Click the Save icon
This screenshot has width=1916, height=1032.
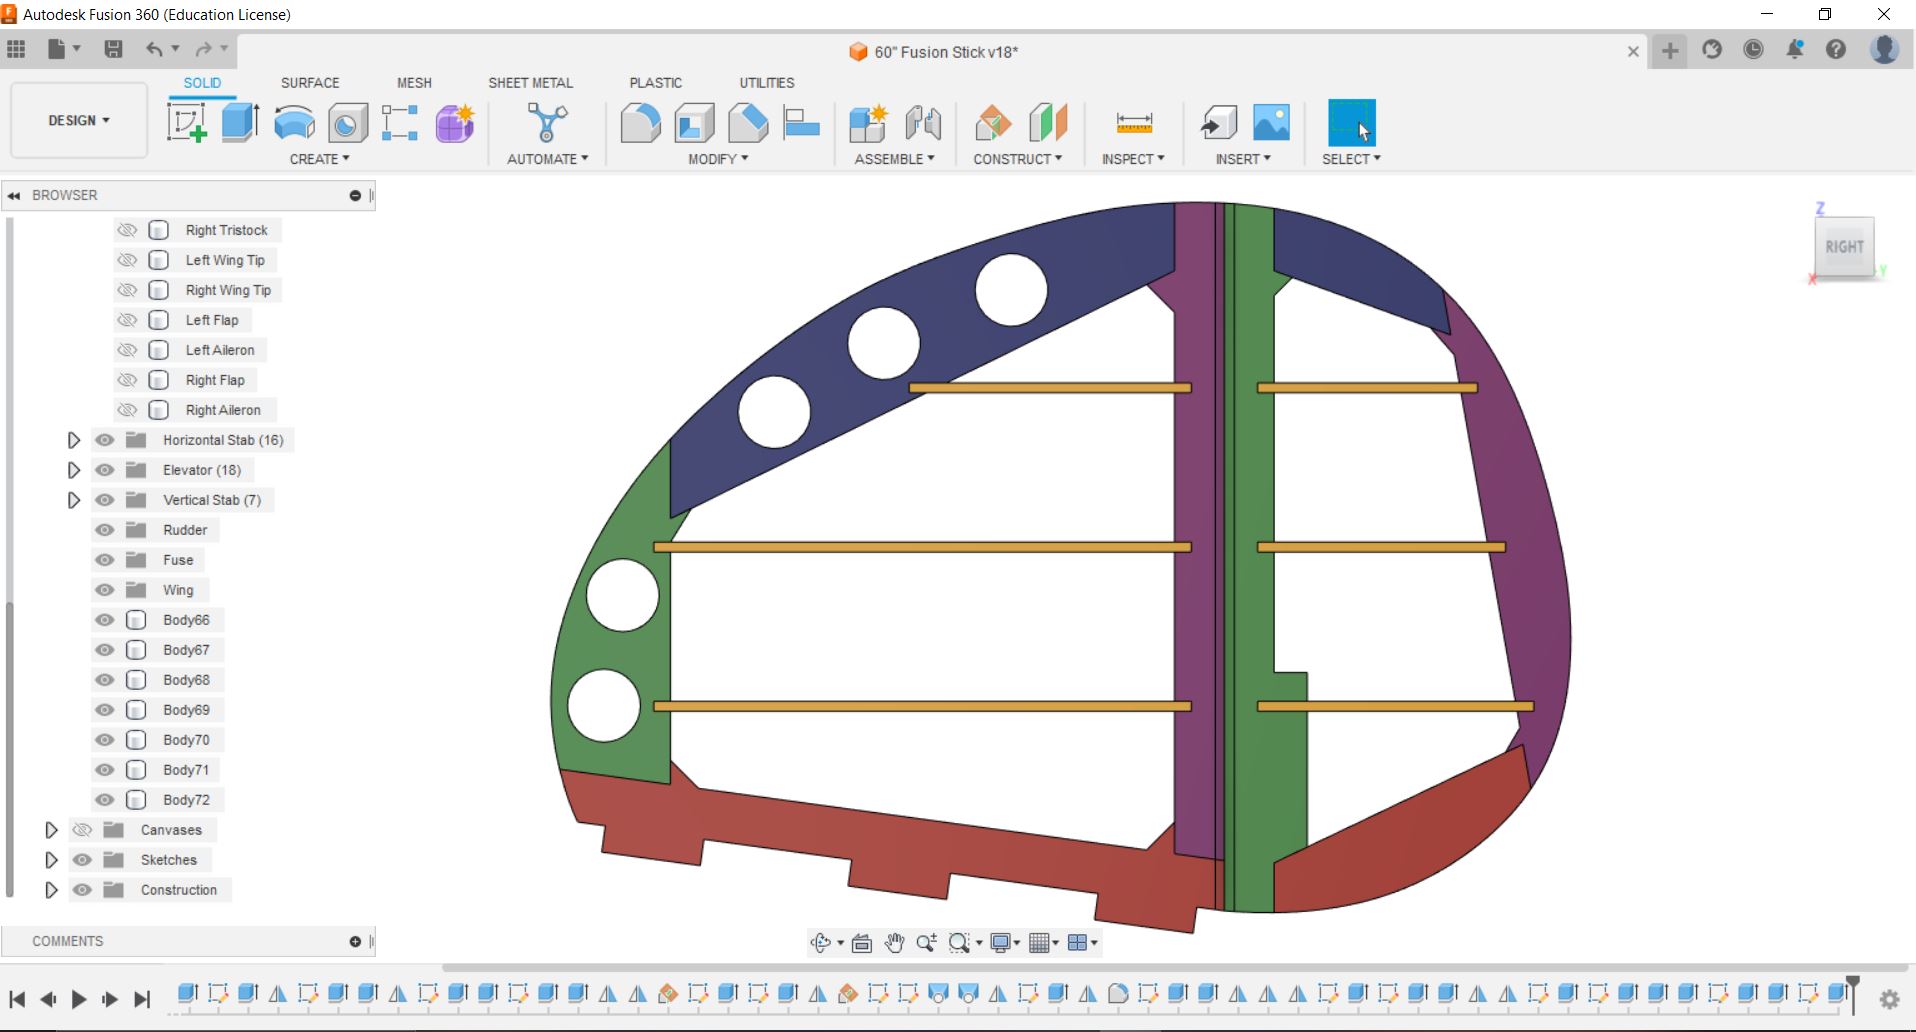(x=113, y=49)
